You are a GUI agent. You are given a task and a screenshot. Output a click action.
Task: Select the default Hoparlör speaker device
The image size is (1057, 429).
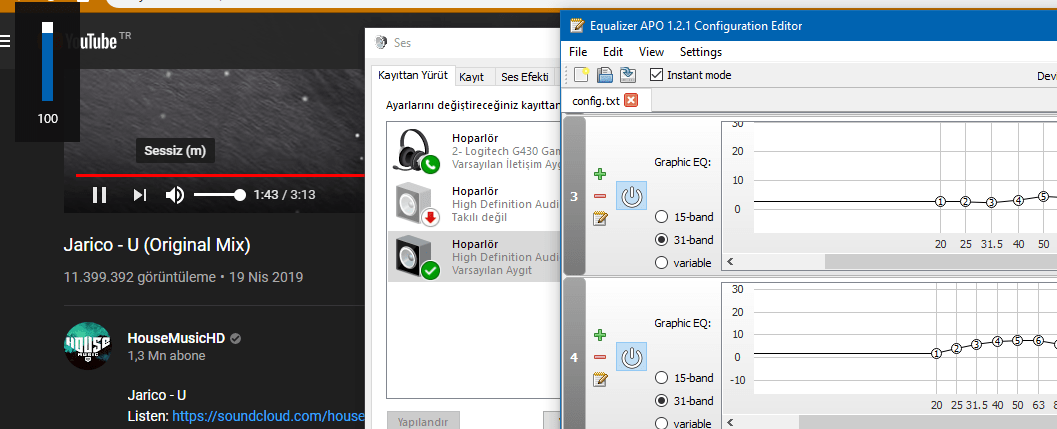pos(473,256)
